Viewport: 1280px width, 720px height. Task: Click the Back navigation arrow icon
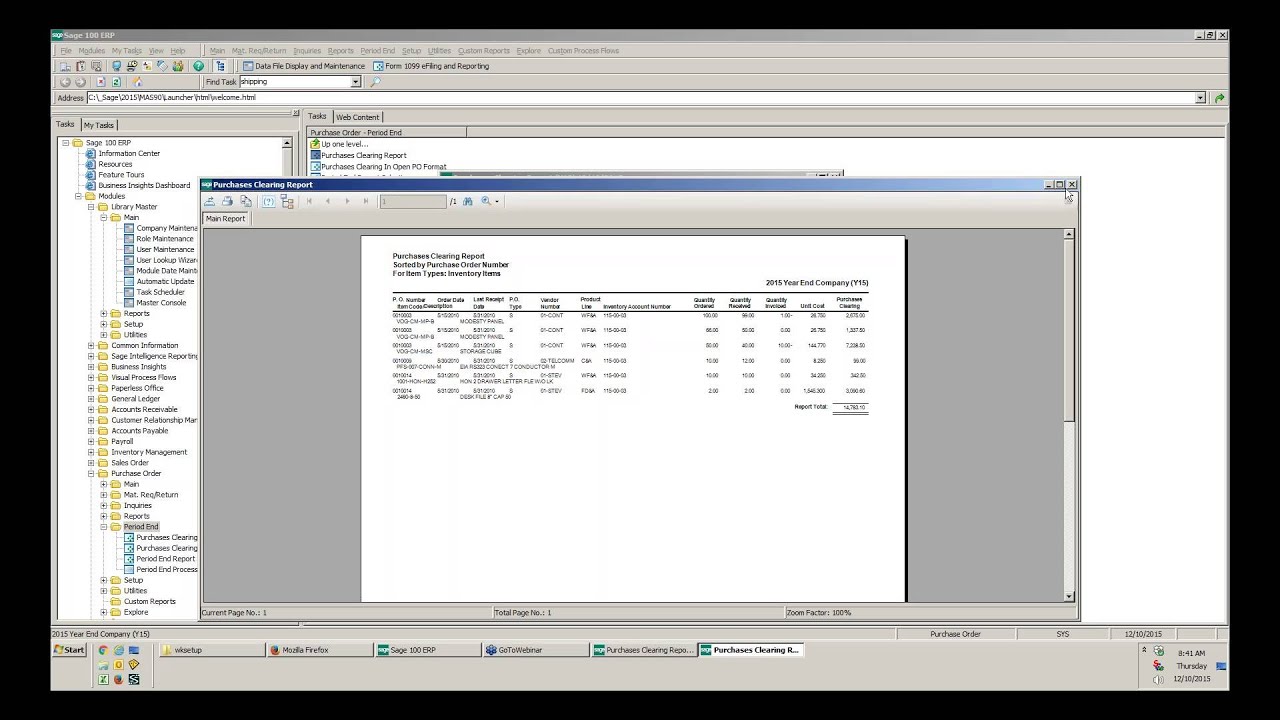pos(66,82)
